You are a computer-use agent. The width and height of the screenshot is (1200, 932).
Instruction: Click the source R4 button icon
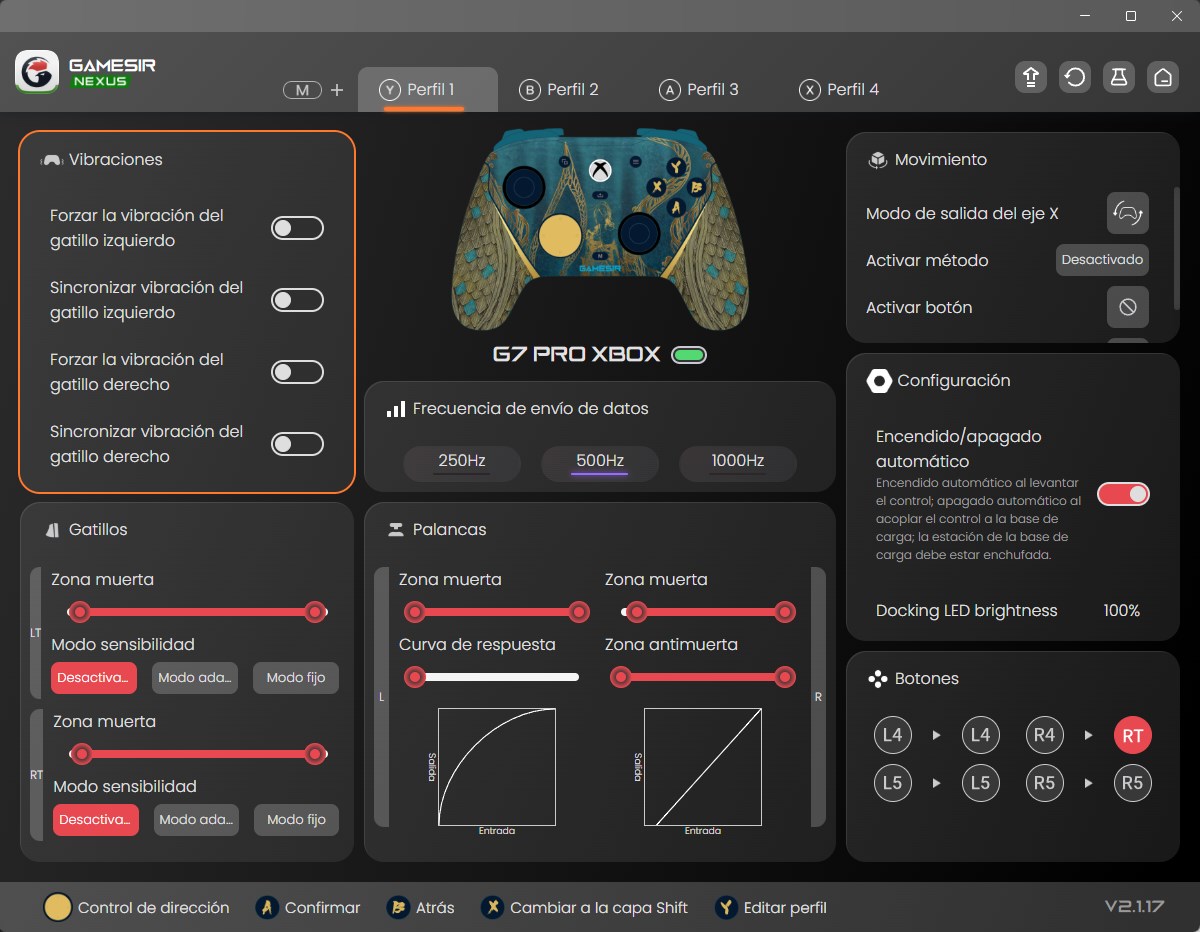point(1044,736)
